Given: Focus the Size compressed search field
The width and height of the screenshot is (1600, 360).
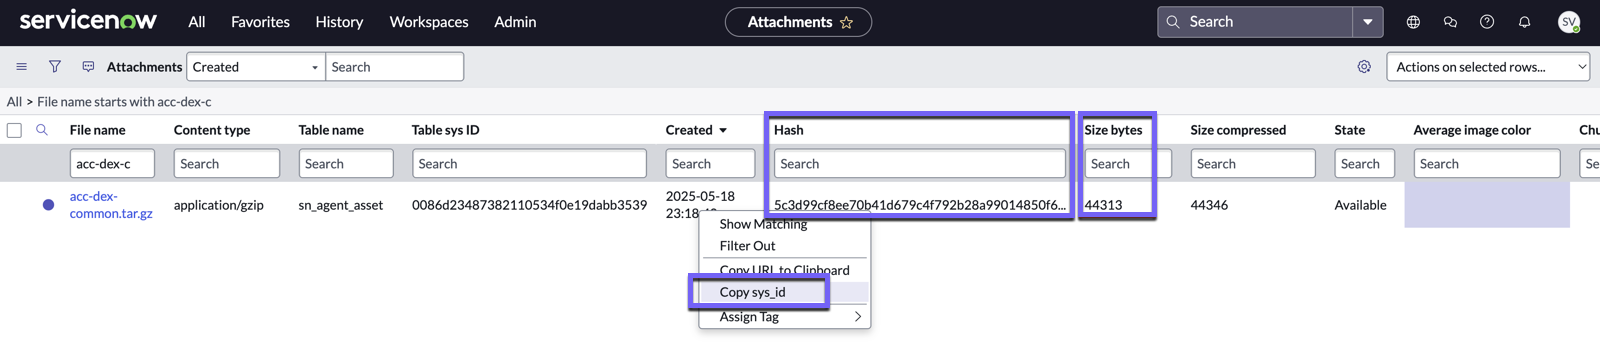Looking at the screenshot, I should [1253, 164].
